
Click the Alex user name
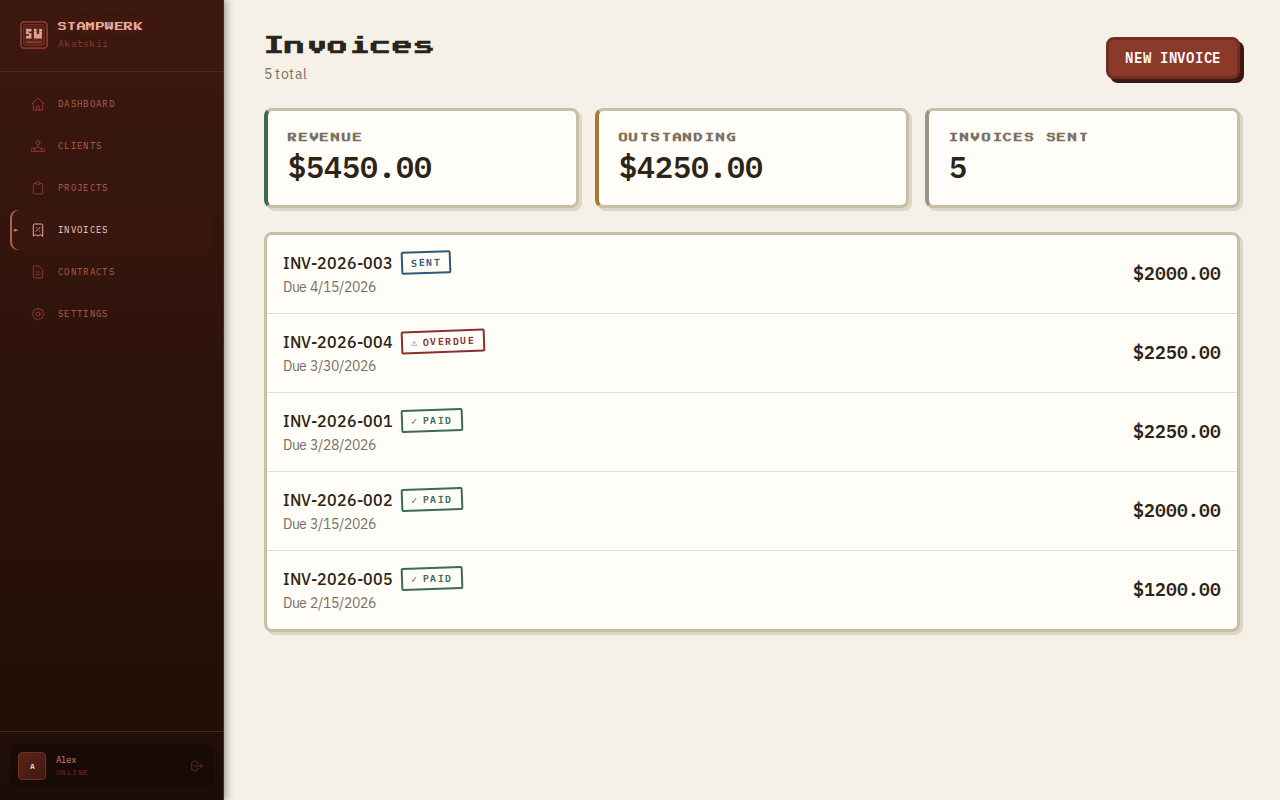point(66,760)
